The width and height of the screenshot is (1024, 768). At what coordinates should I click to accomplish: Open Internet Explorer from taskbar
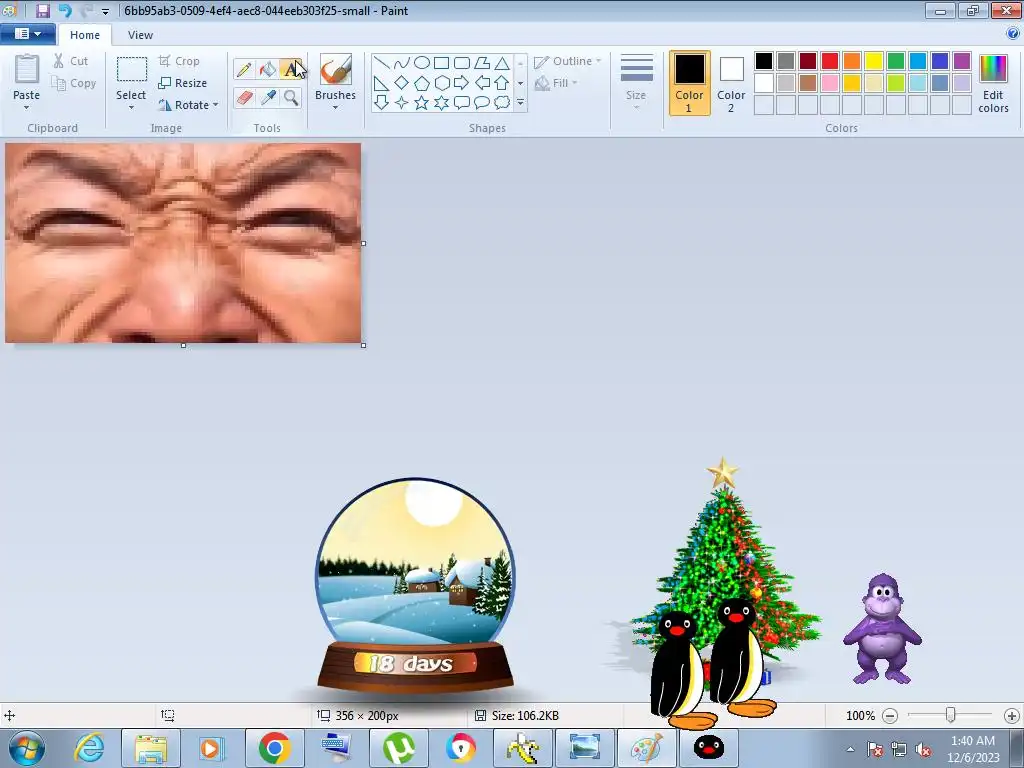pos(89,748)
